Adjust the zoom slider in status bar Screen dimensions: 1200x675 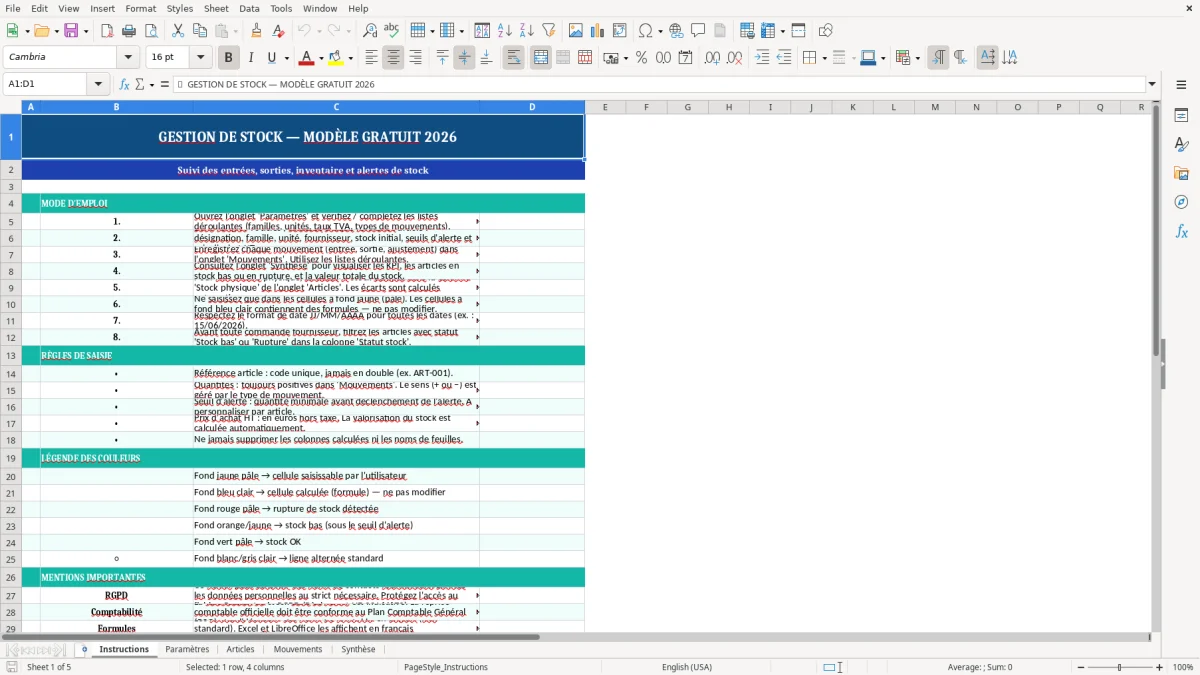[x=1119, y=667]
